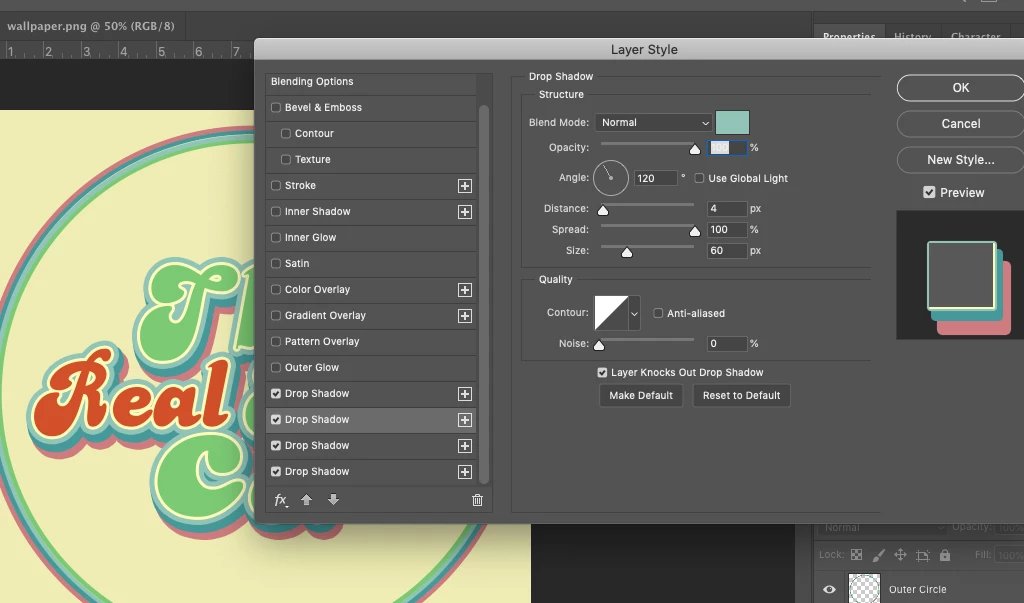The height and width of the screenshot is (603, 1024).
Task: Click the Cancel button
Action: tap(960, 123)
